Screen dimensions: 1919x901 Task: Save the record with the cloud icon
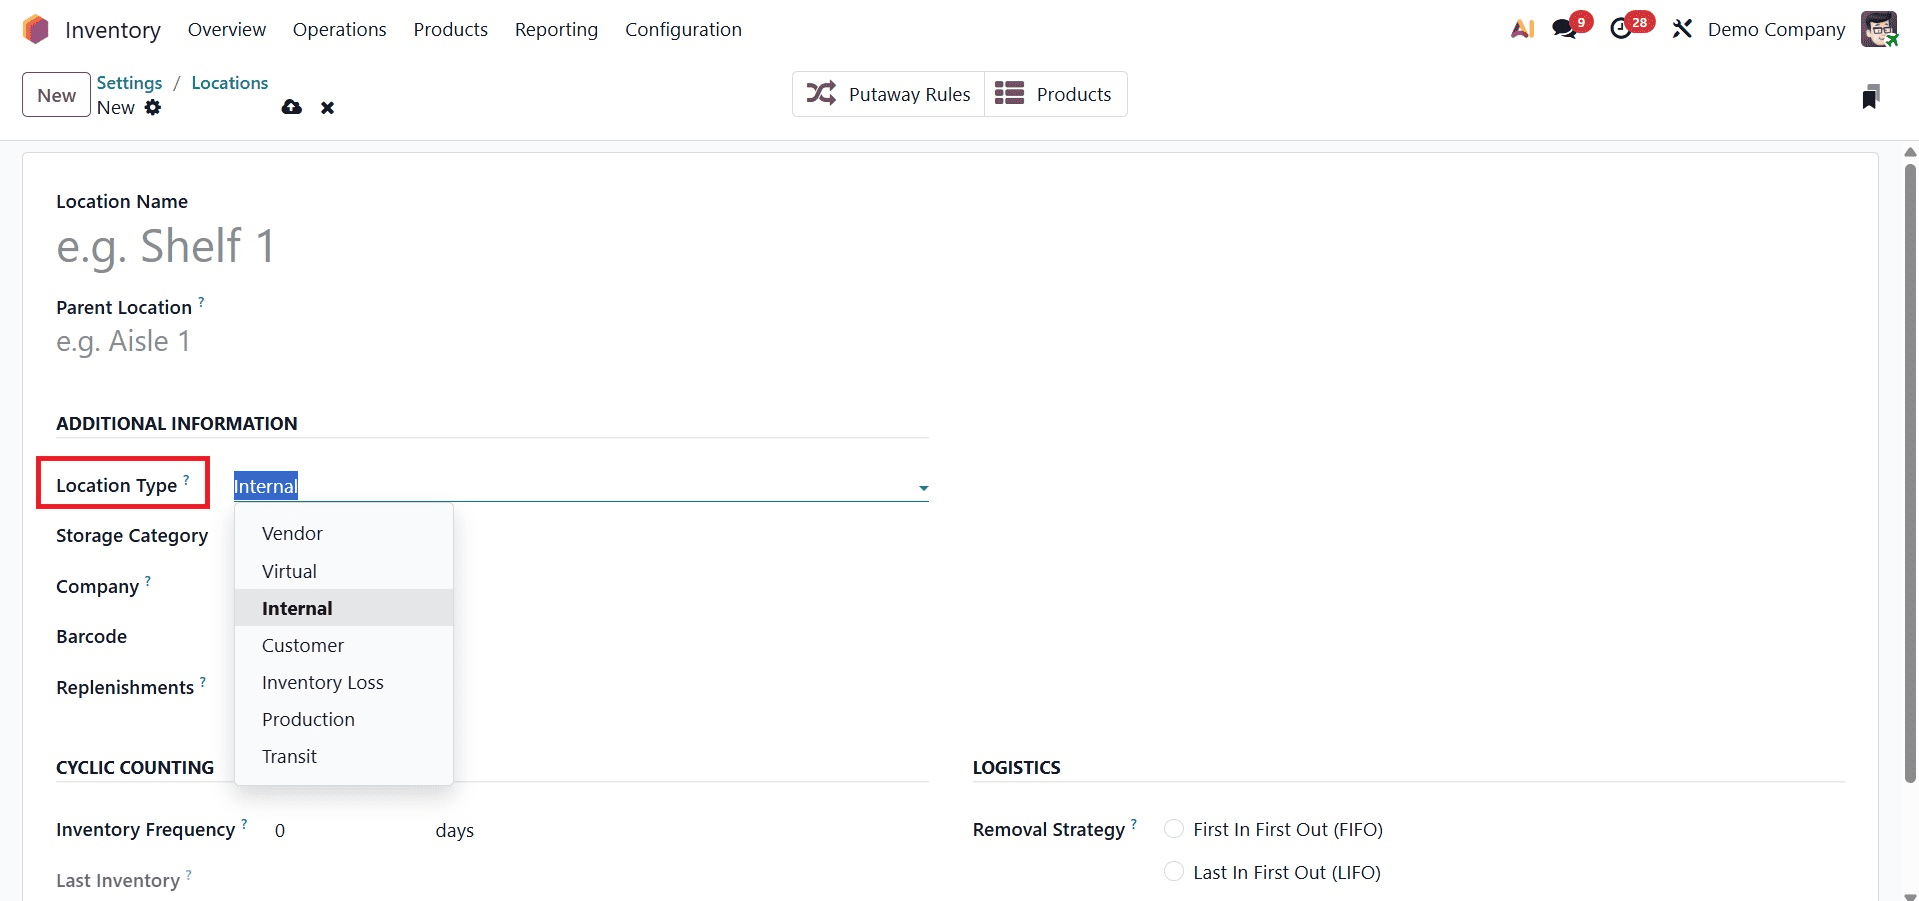coord(291,107)
